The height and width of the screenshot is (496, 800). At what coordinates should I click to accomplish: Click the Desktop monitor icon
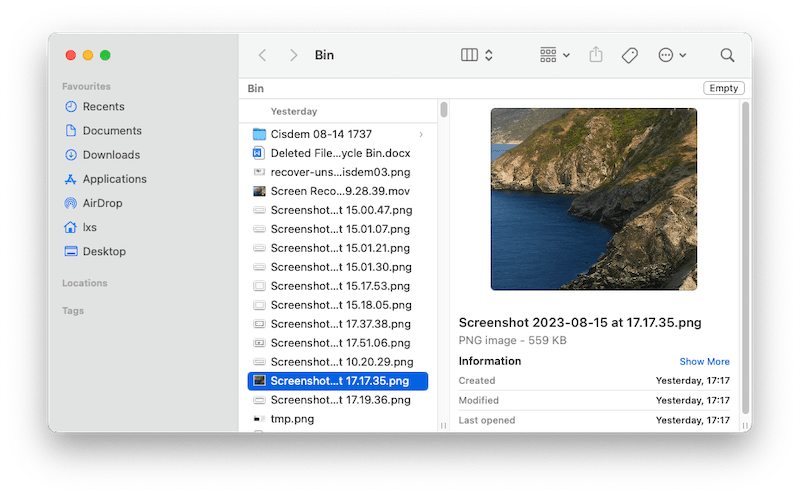click(x=71, y=251)
